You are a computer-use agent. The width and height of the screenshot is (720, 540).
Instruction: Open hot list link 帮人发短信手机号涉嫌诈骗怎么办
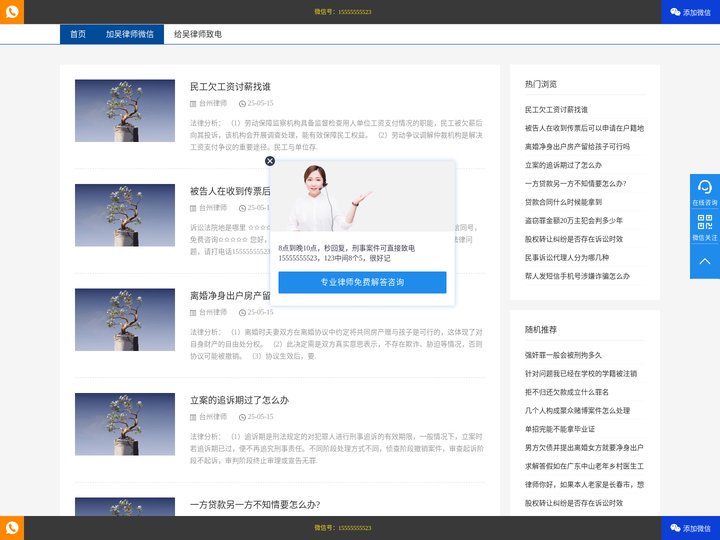coord(577,276)
